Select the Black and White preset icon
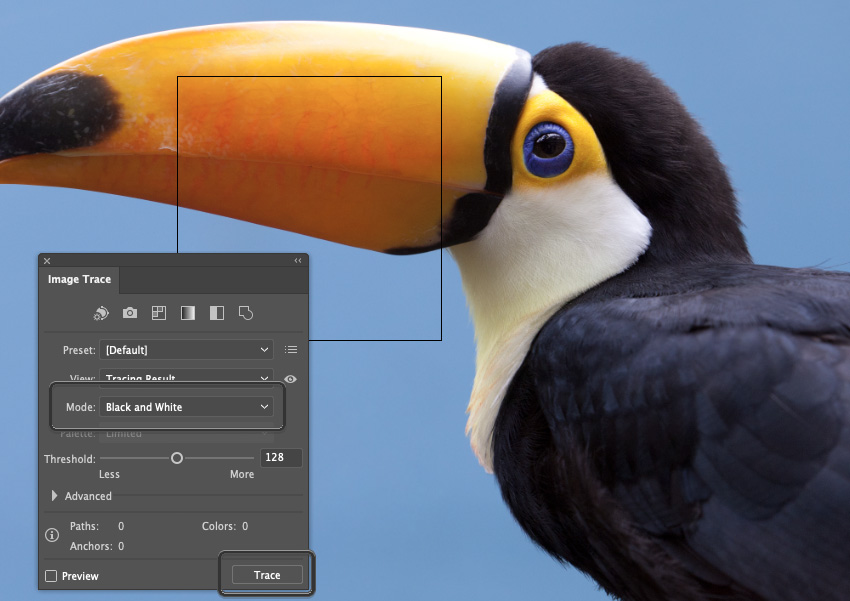Image resolution: width=850 pixels, height=601 pixels. point(216,312)
